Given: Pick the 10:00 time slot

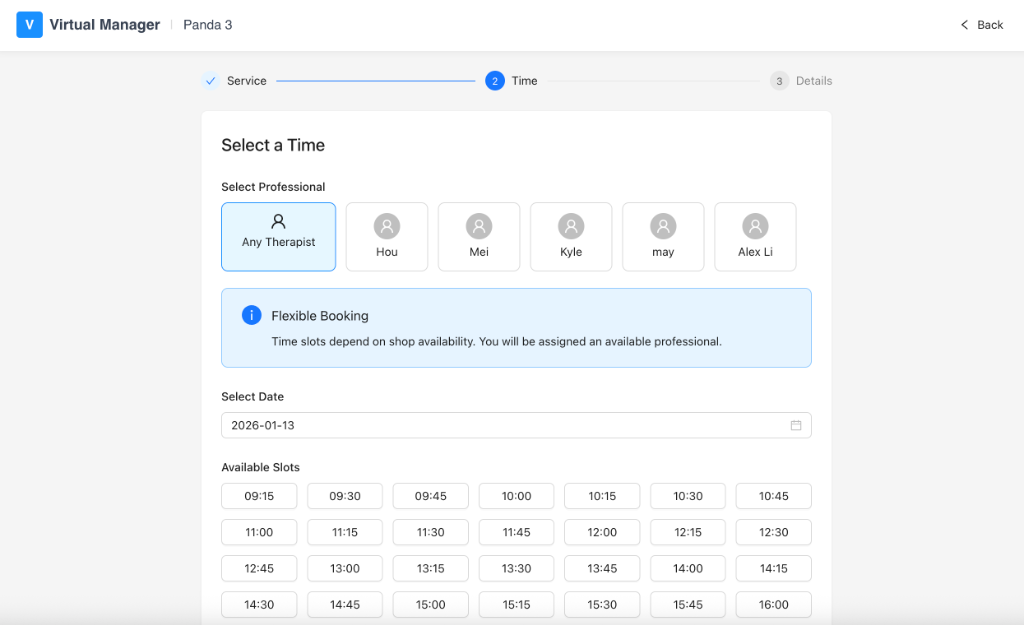Looking at the screenshot, I should tap(517, 496).
